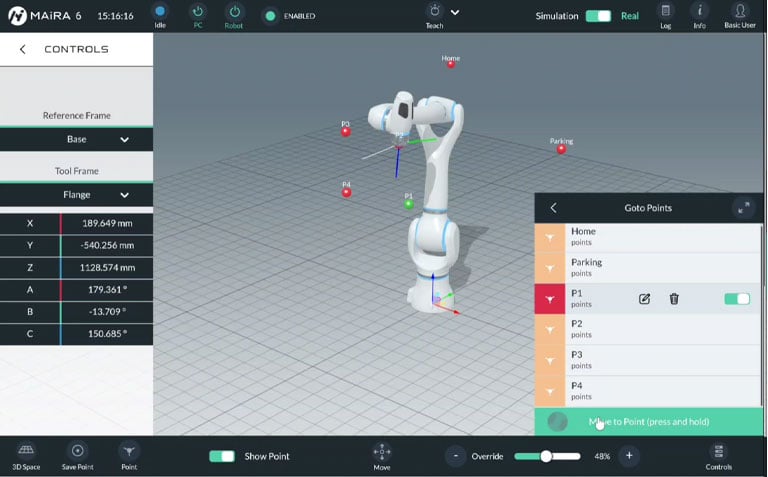
Task: Toggle the P1 point switch
Action: pyautogui.click(x=736, y=299)
